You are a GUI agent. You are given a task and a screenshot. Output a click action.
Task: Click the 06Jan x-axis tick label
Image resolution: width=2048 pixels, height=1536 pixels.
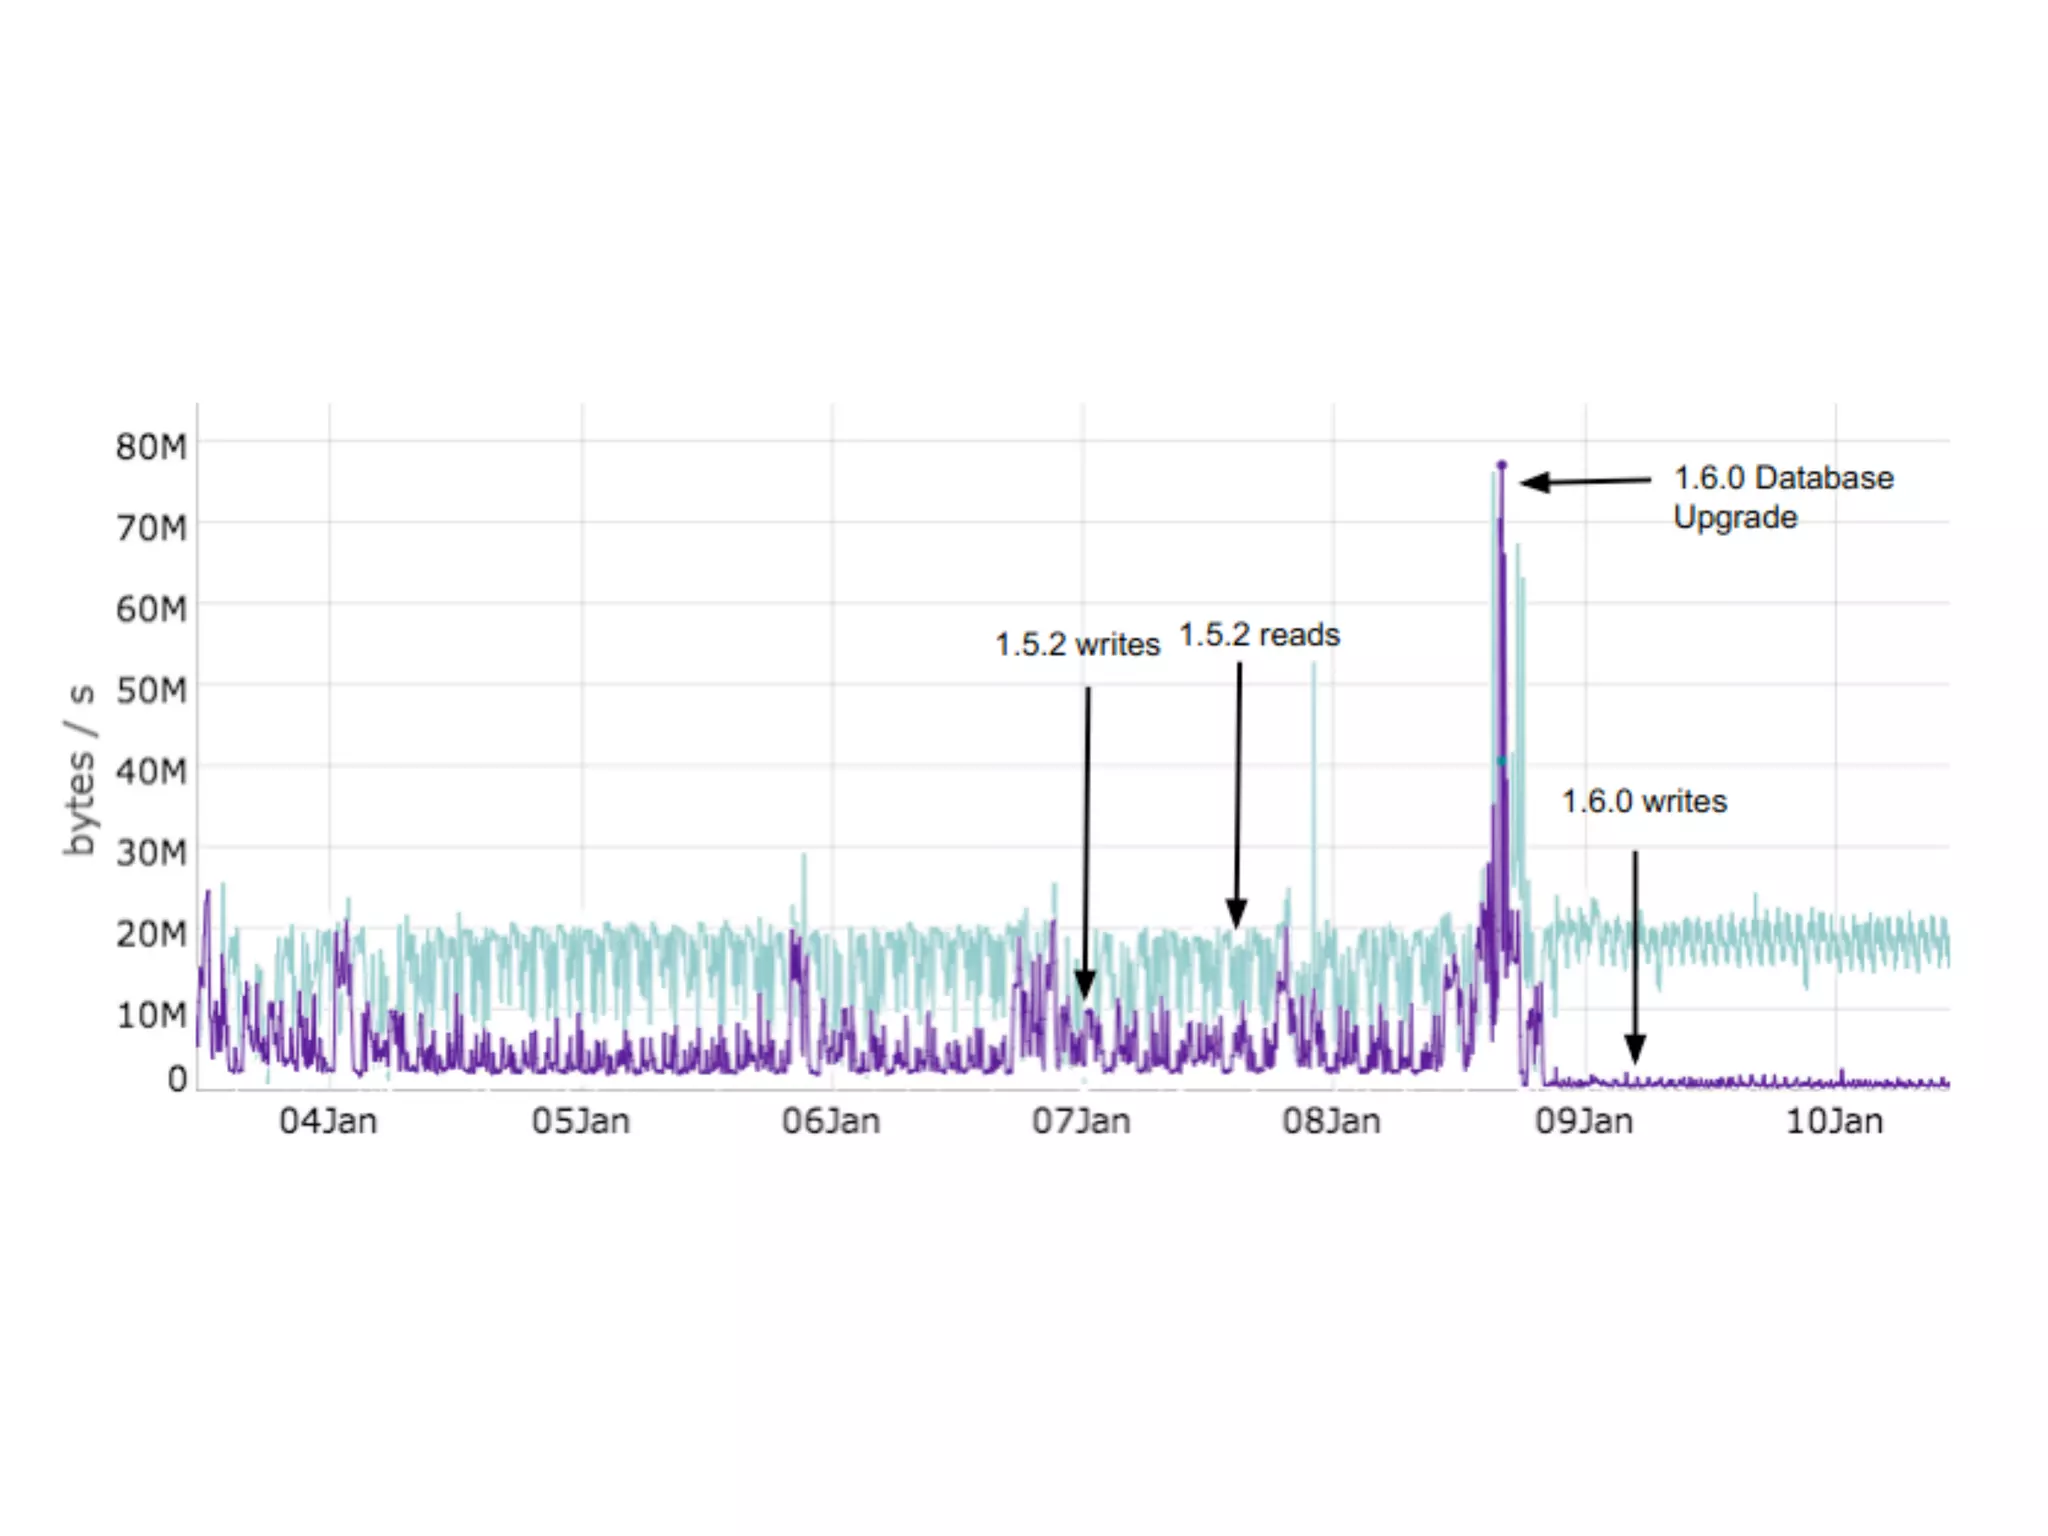click(x=831, y=1121)
